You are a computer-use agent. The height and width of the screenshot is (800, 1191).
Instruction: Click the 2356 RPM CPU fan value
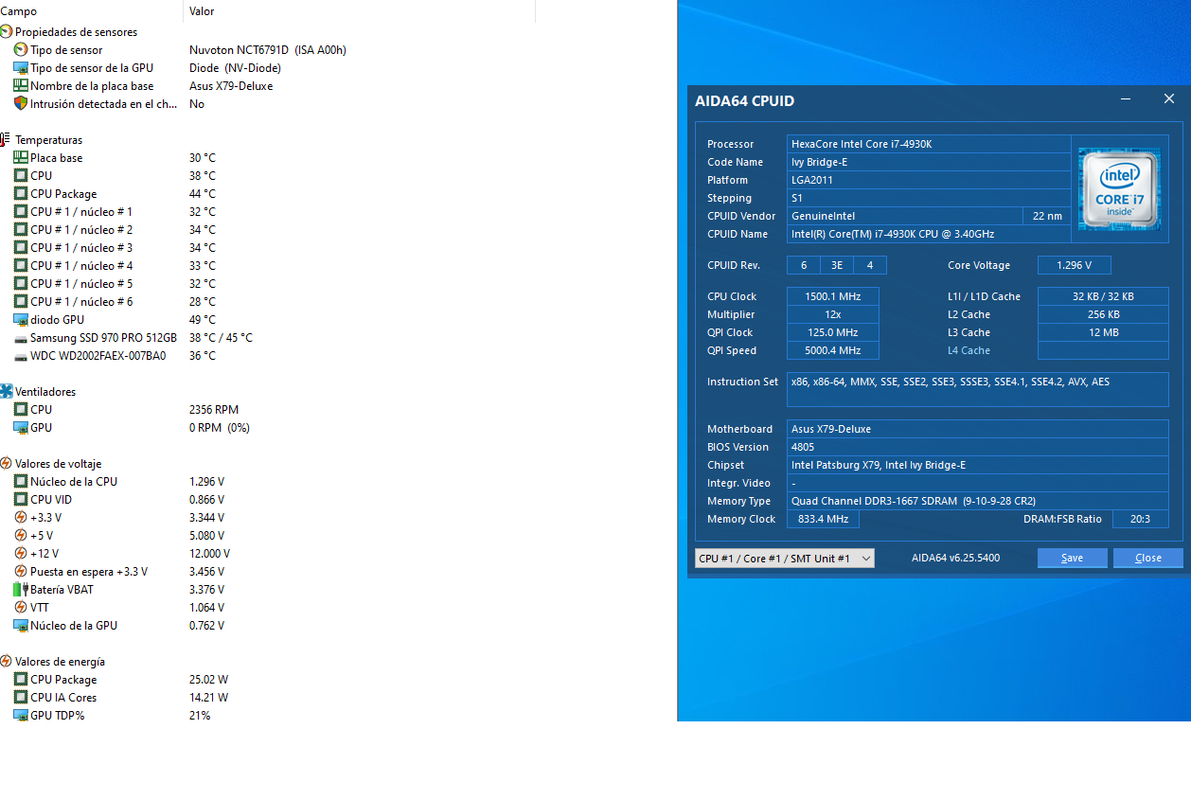tap(213, 409)
